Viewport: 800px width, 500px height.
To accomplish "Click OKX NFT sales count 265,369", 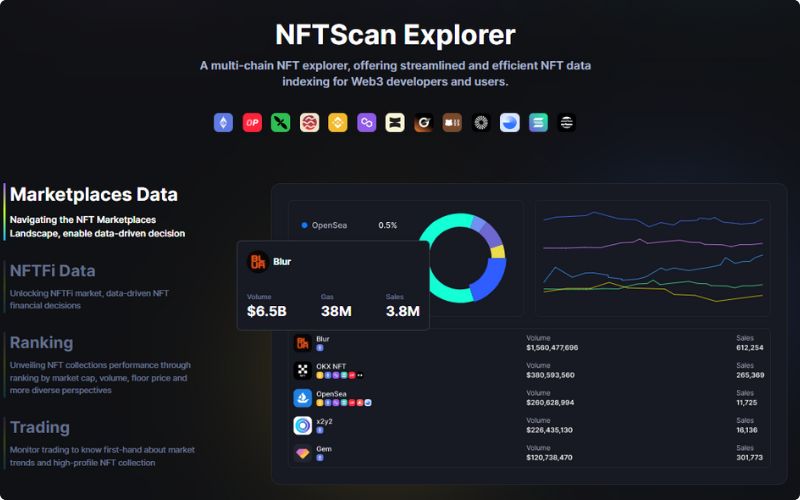I will tap(750, 375).
